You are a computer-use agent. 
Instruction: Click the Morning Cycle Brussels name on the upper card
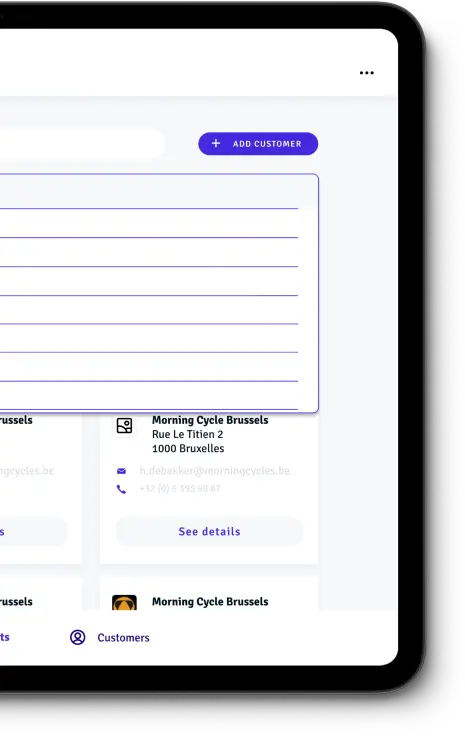pyautogui.click(x=210, y=420)
